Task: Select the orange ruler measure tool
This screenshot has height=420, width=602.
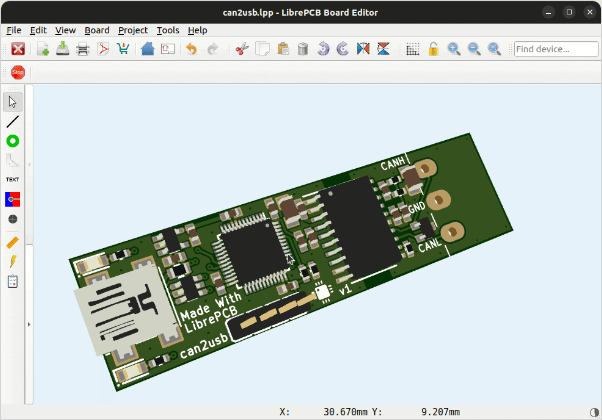Action: tap(13, 242)
